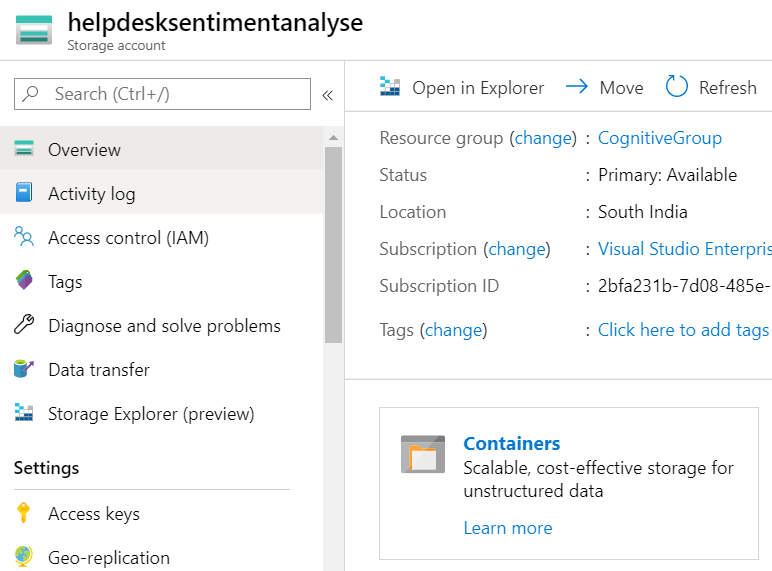The height and width of the screenshot is (571, 772).
Task: Click the Open in Explorer toolbar icon
Action: click(x=390, y=87)
